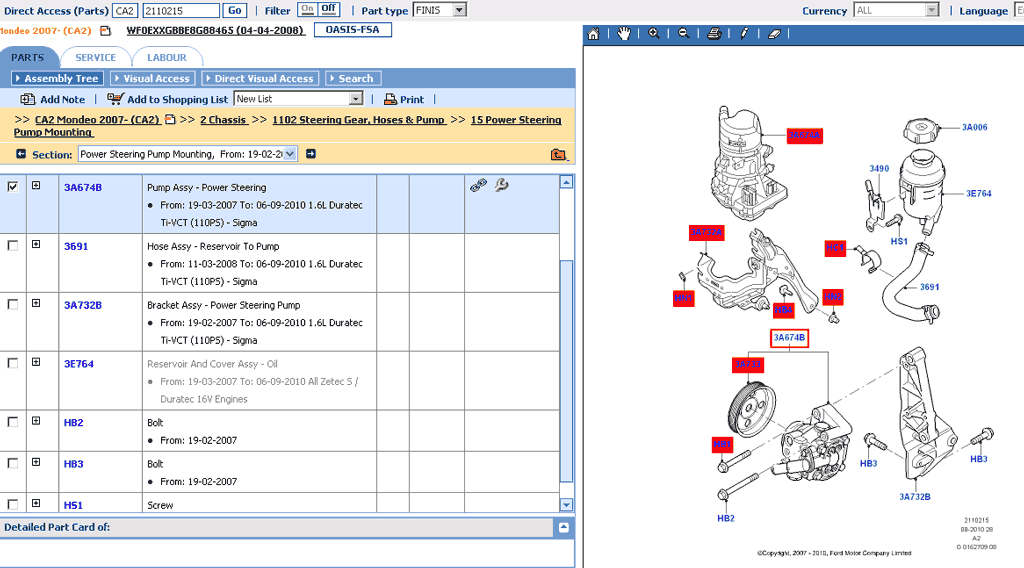Click the parts list scroll down arrow
1024x568 pixels.
pyautogui.click(x=566, y=505)
